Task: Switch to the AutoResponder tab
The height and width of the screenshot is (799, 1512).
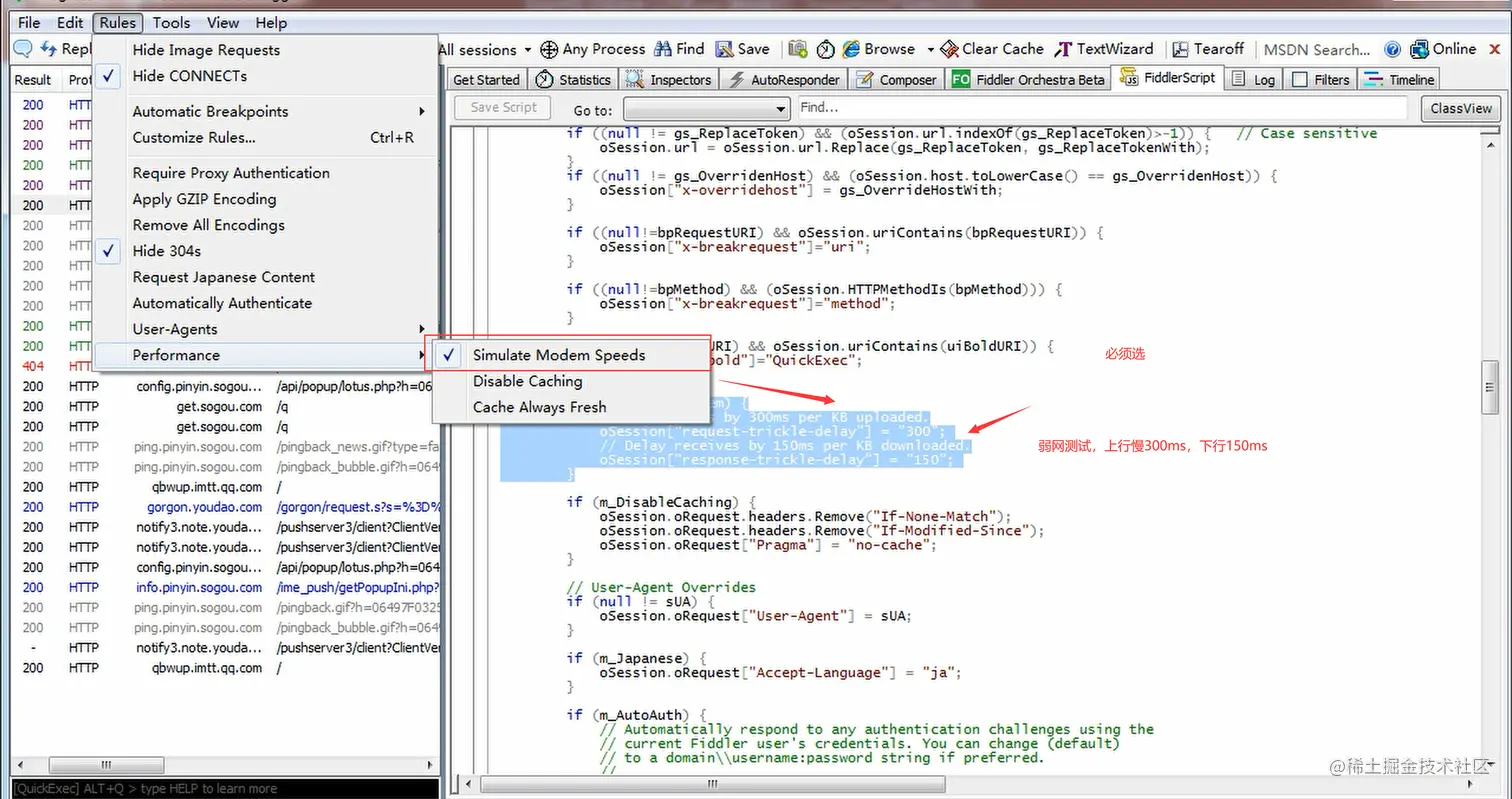Action: 783,80
